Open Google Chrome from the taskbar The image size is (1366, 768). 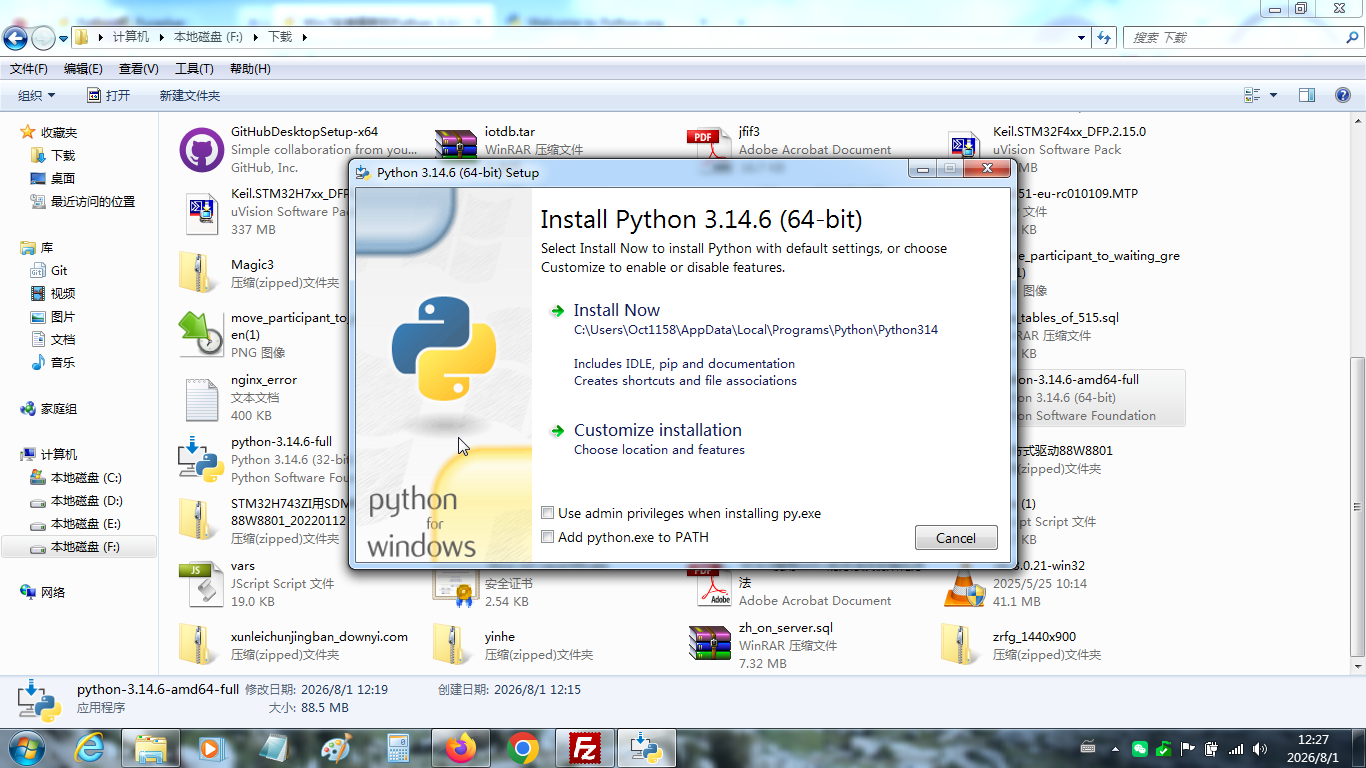point(523,747)
